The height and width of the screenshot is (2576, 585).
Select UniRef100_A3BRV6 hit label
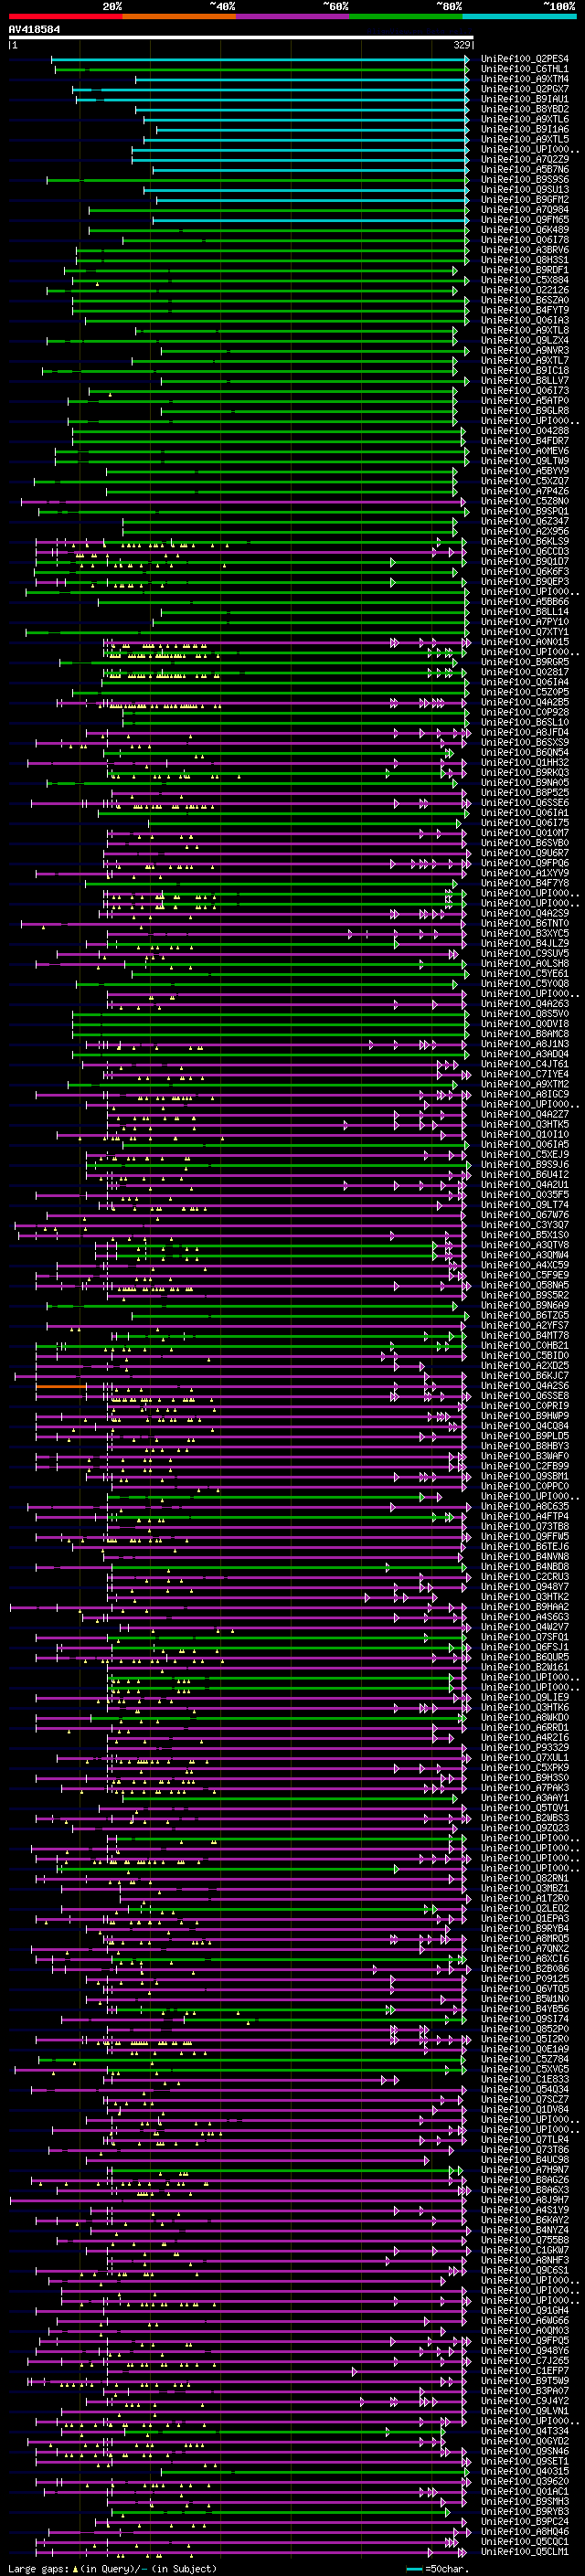tap(525, 250)
